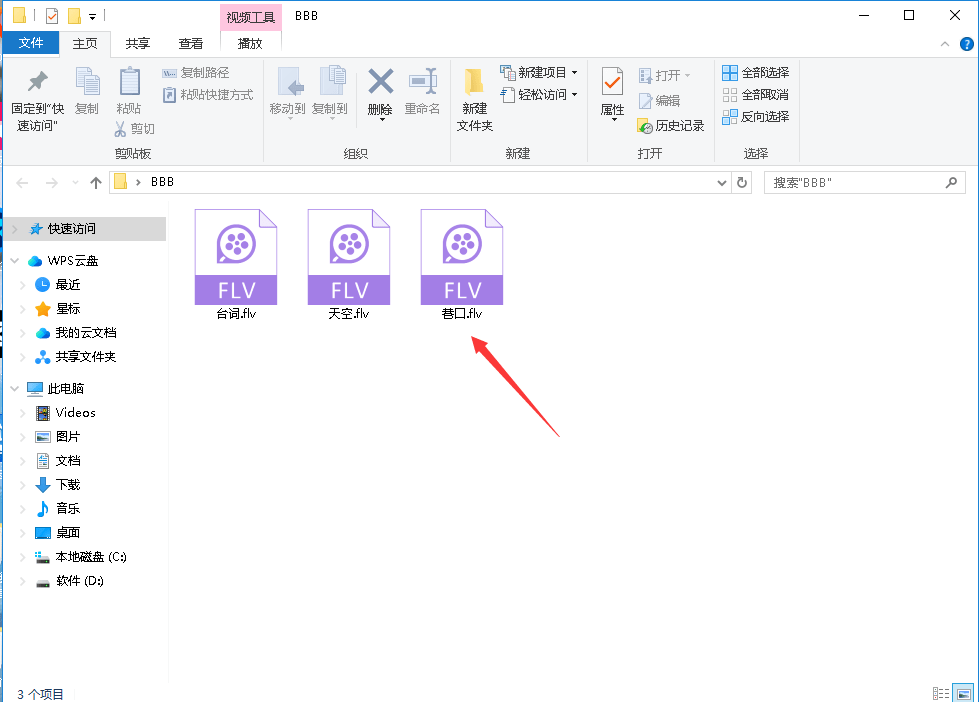Open Local Disk (C:) in sidebar
The height and width of the screenshot is (702, 979).
[x=81, y=556]
